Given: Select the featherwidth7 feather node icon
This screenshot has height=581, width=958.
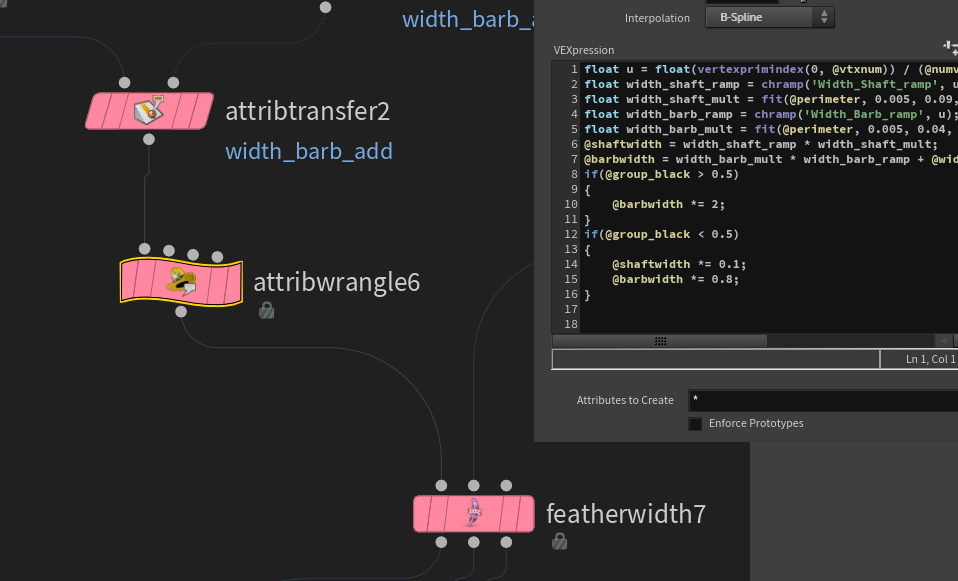Looking at the screenshot, I should pos(474,513).
